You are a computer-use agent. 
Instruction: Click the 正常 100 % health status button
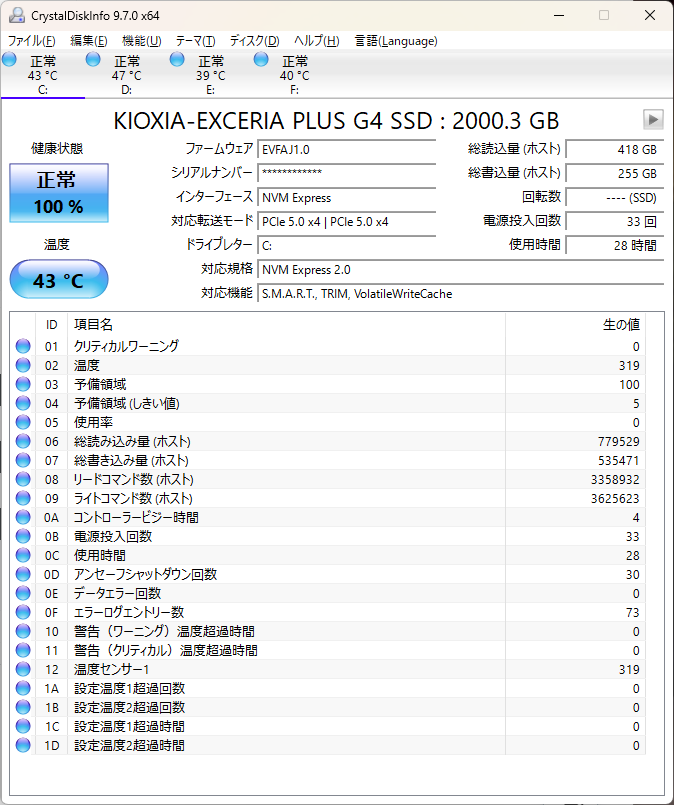[x=59, y=193]
